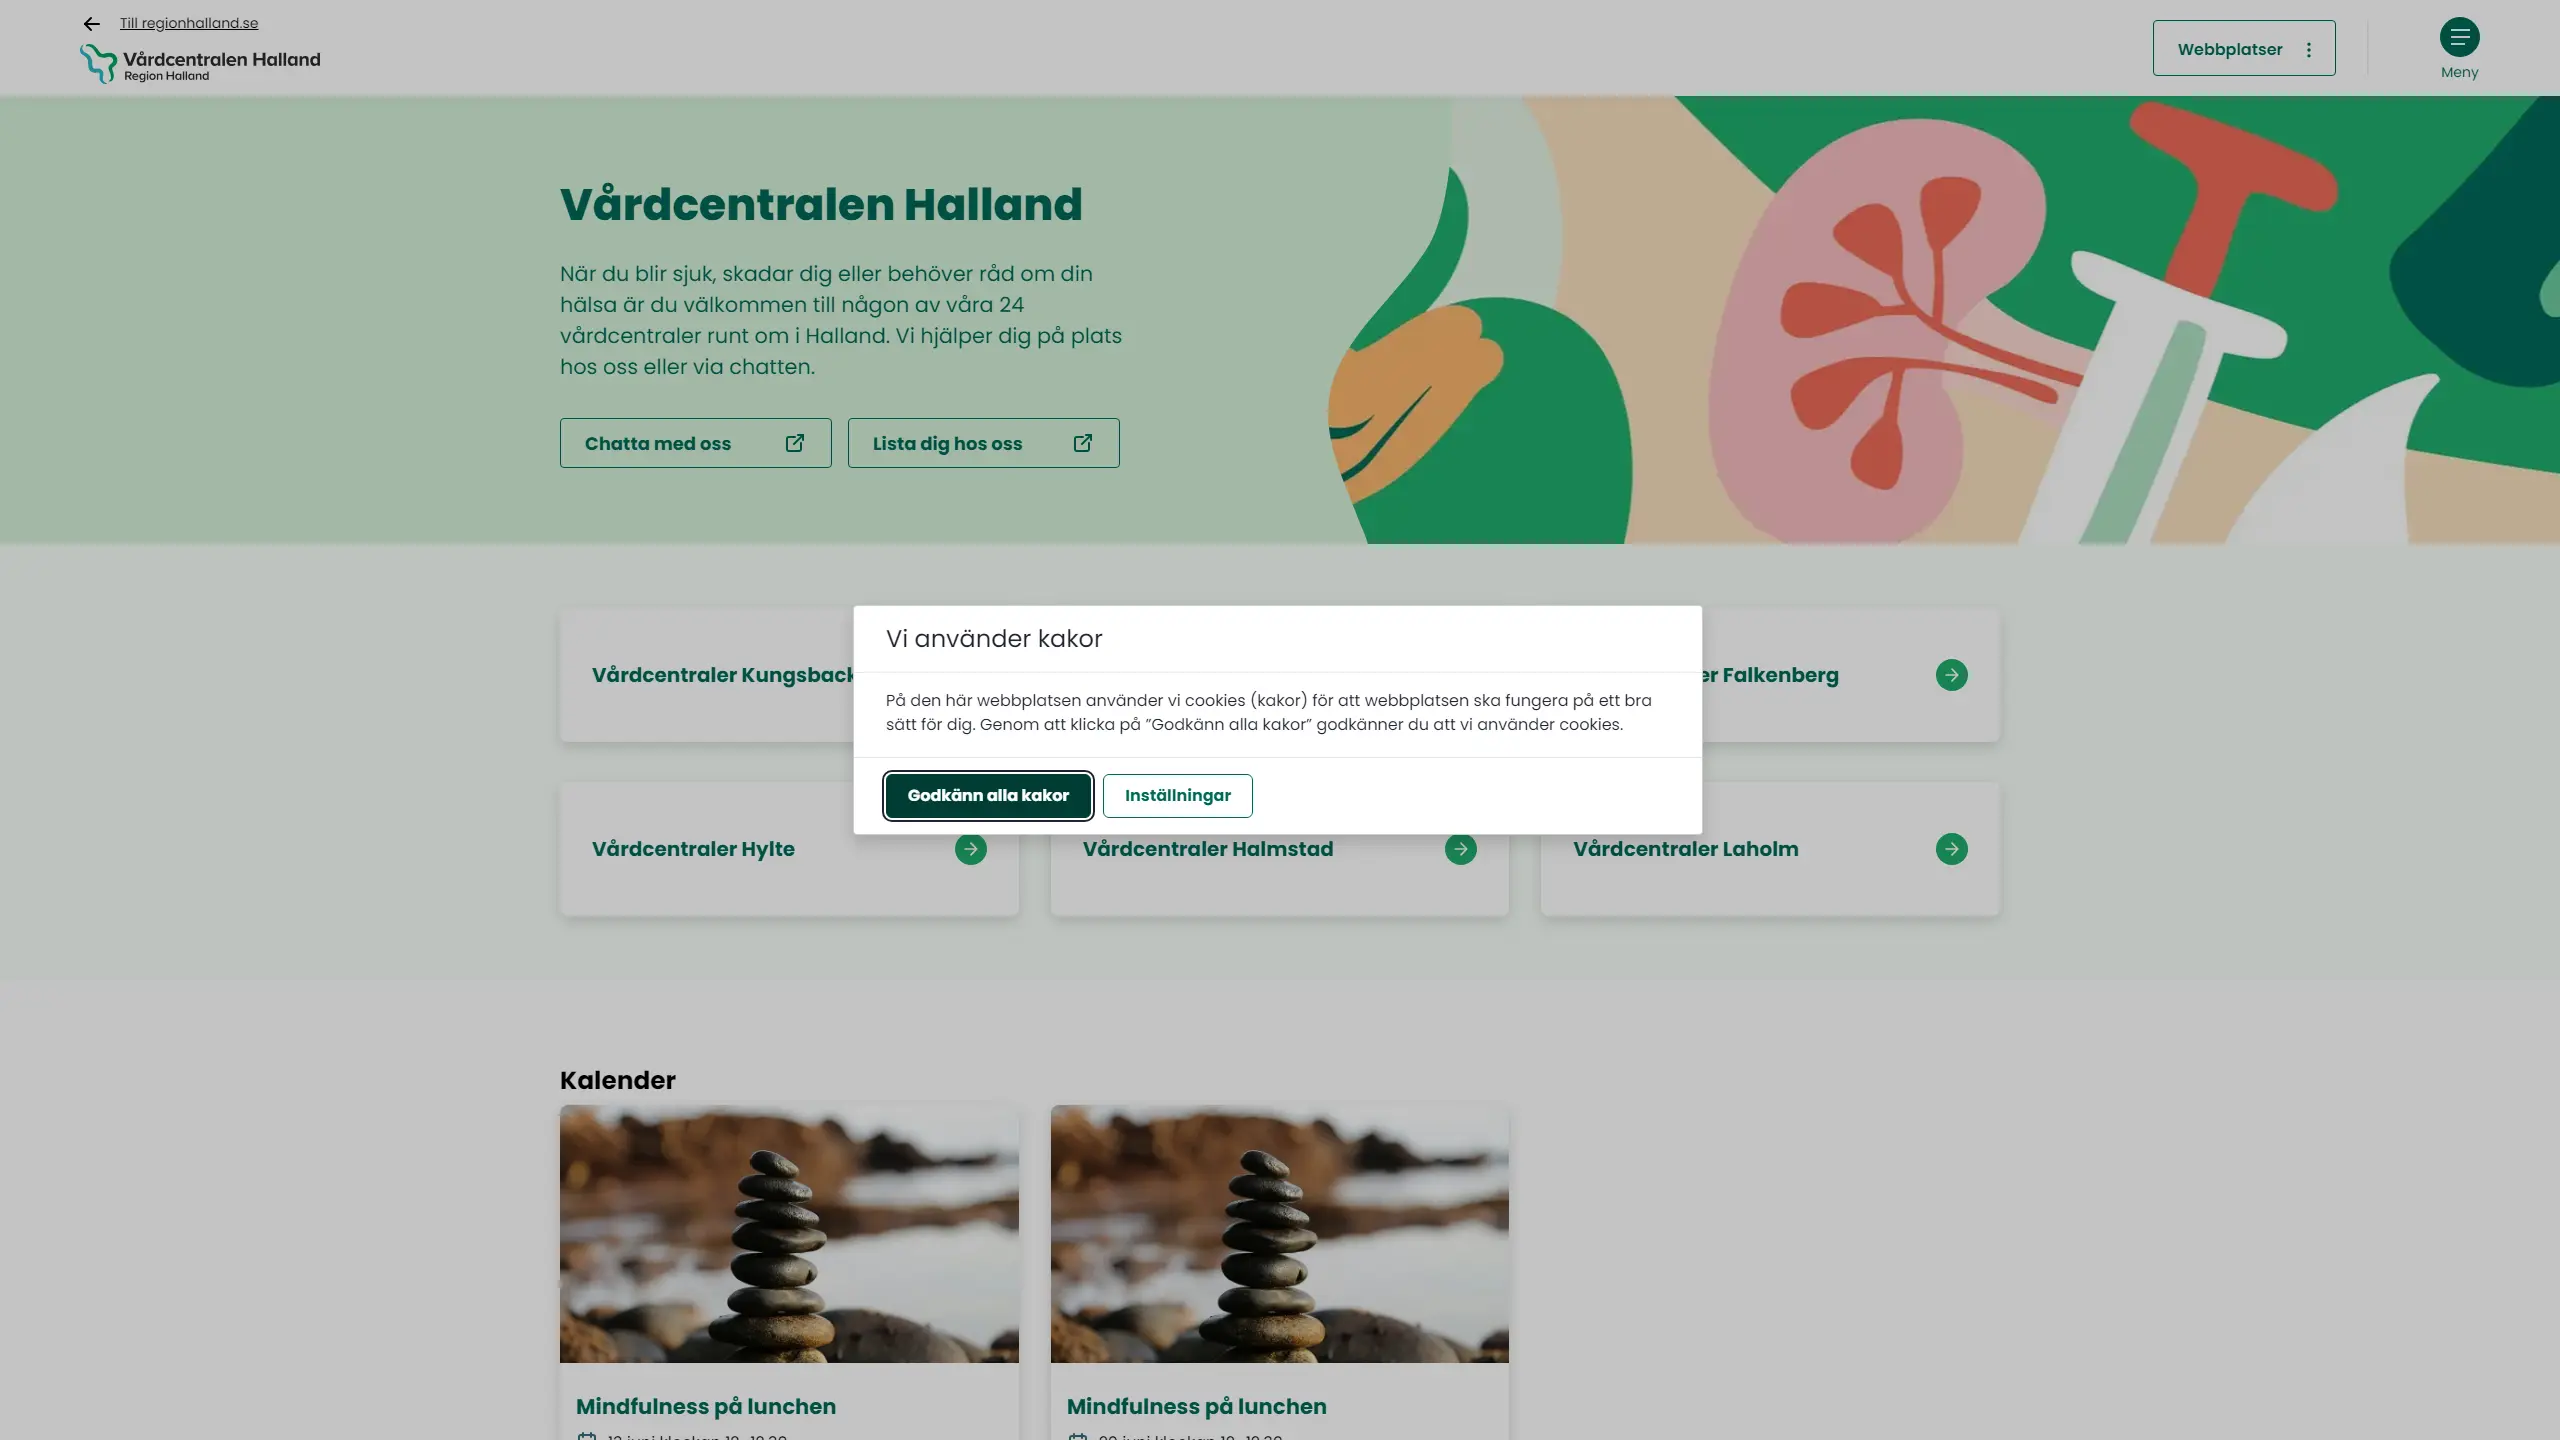The height and width of the screenshot is (1440, 2560).
Task: Click the Lista dig hos oss button
Action: coord(984,443)
